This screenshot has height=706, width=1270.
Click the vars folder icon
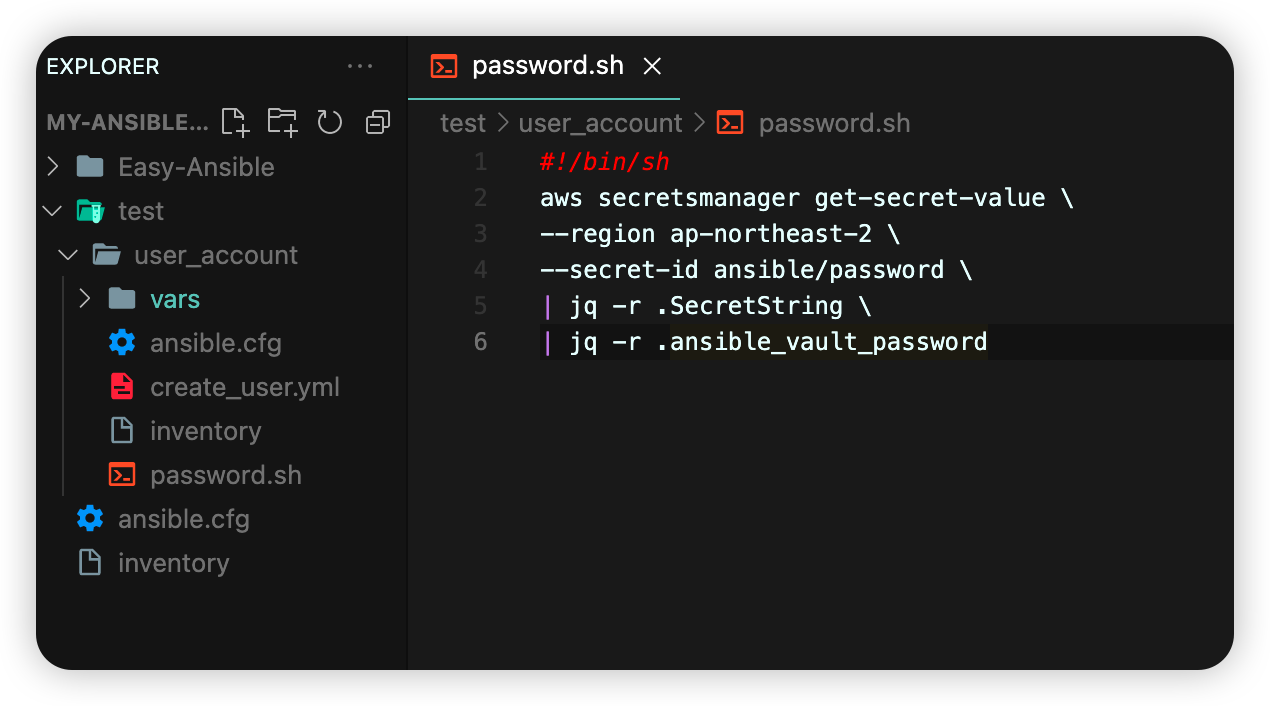click(x=122, y=298)
